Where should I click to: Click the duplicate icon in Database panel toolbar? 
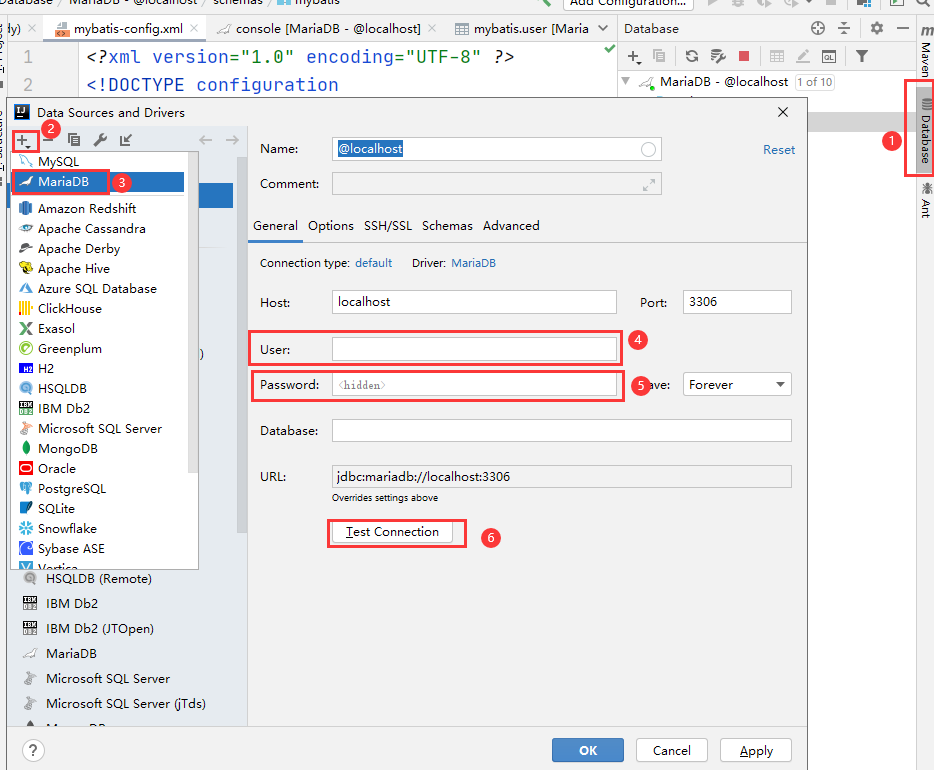[x=659, y=56]
